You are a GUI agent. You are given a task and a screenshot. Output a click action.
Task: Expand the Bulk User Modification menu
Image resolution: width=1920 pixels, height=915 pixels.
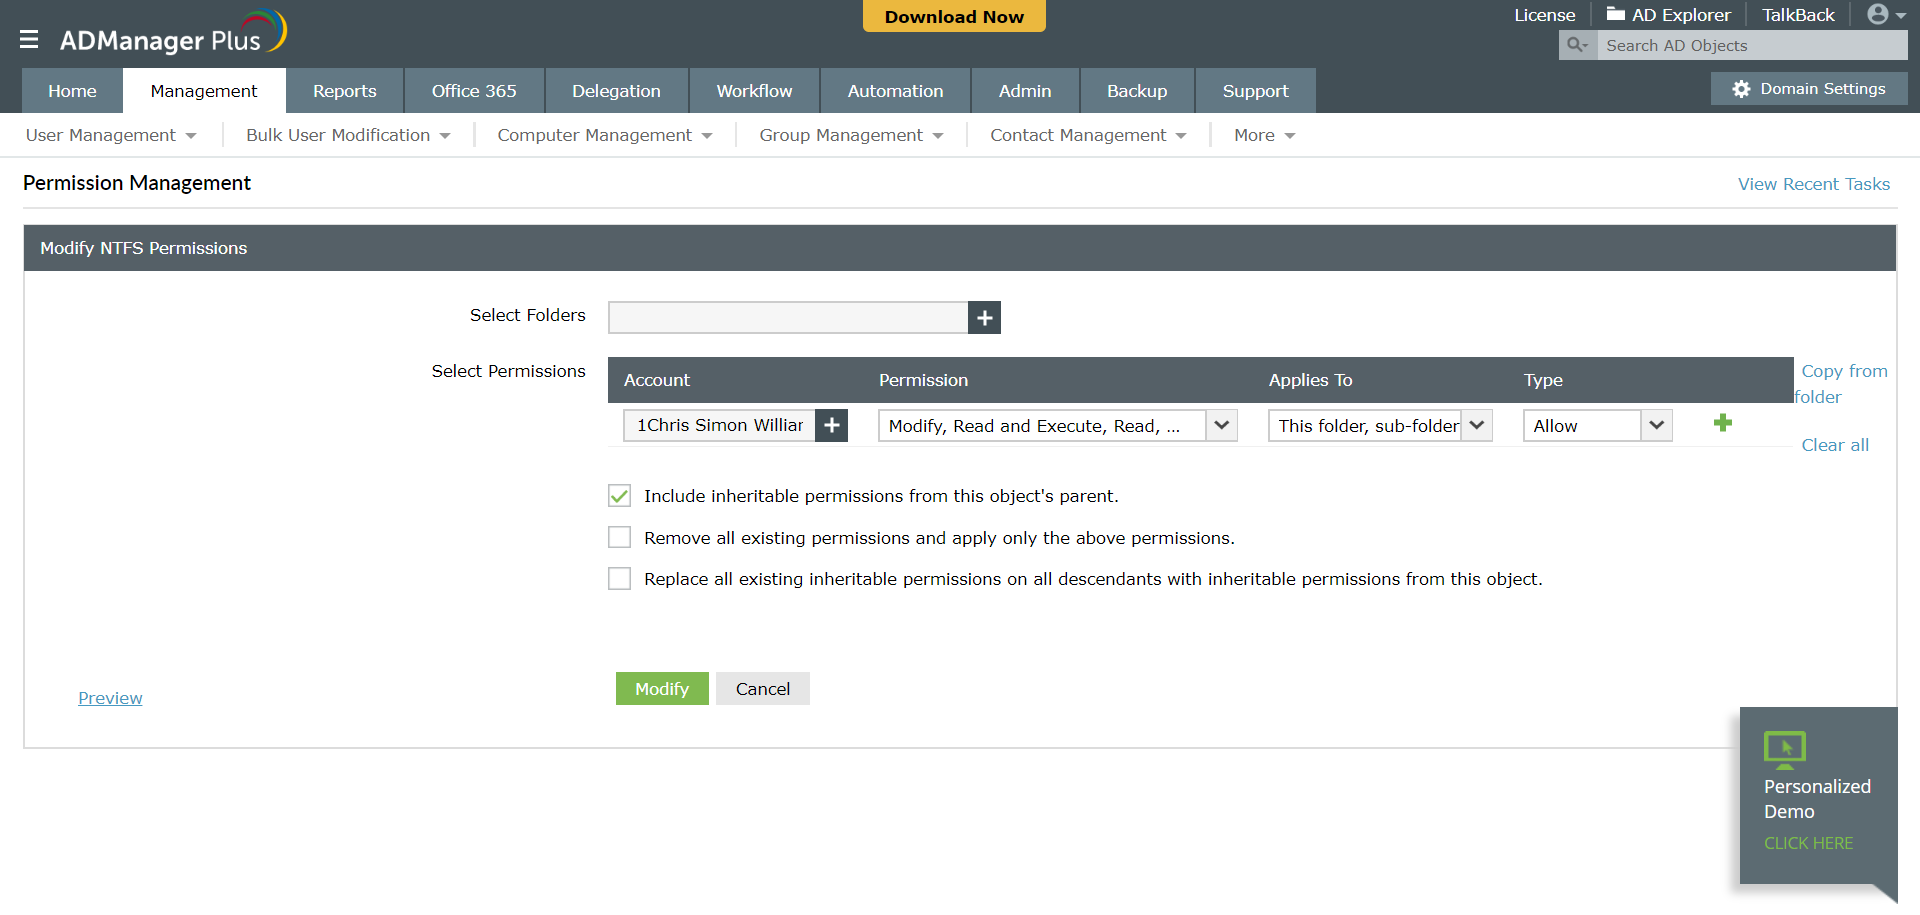[x=348, y=135]
